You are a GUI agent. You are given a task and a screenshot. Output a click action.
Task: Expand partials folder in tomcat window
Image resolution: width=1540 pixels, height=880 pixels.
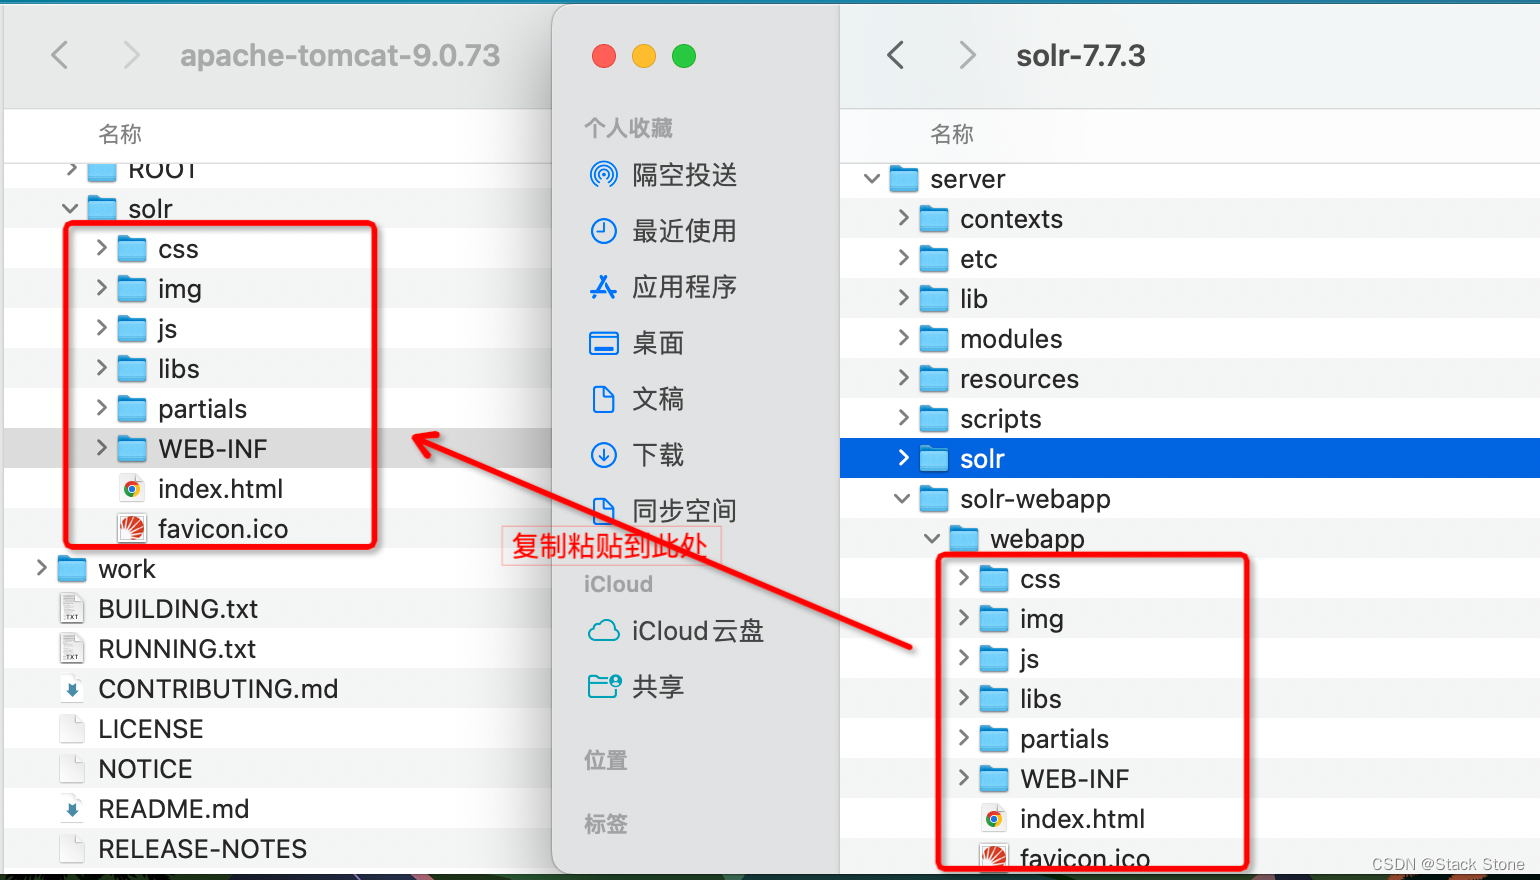pyautogui.click(x=101, y=408)
